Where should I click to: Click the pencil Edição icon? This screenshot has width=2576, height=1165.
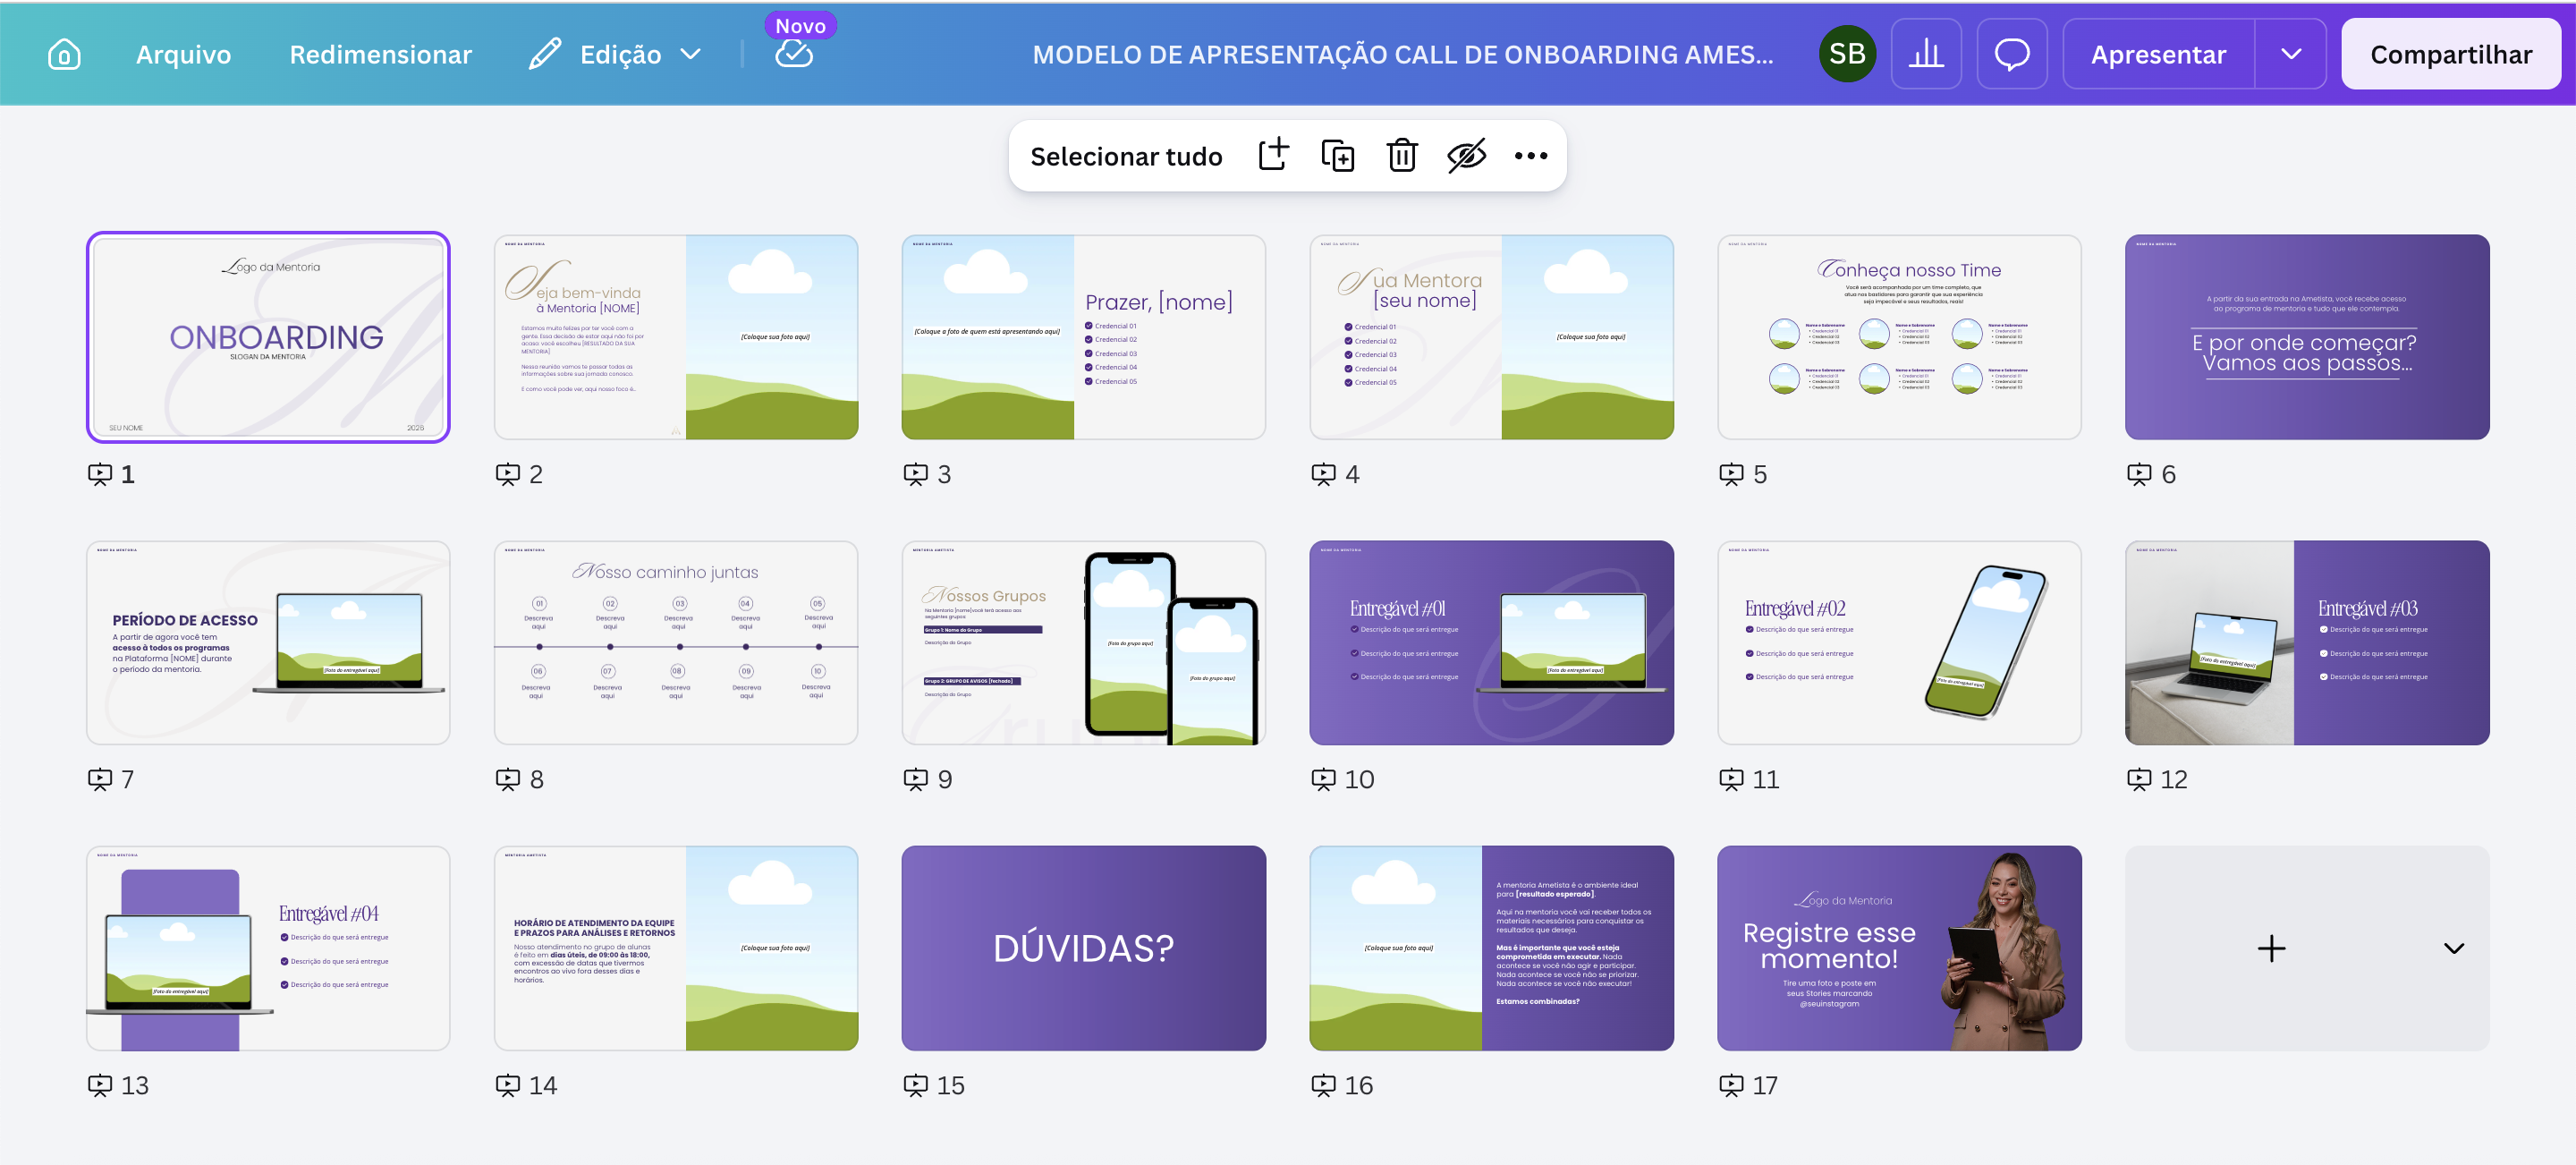coord(545,54)
